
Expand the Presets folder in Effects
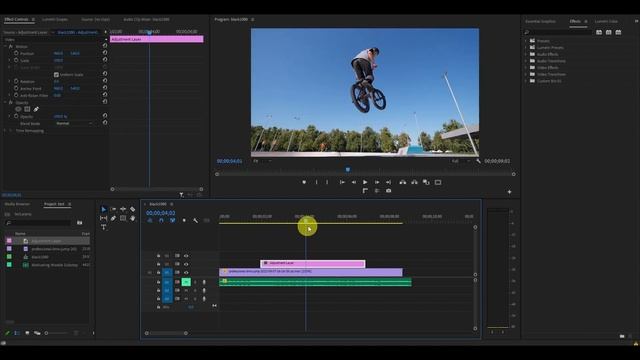click(526, 41)
